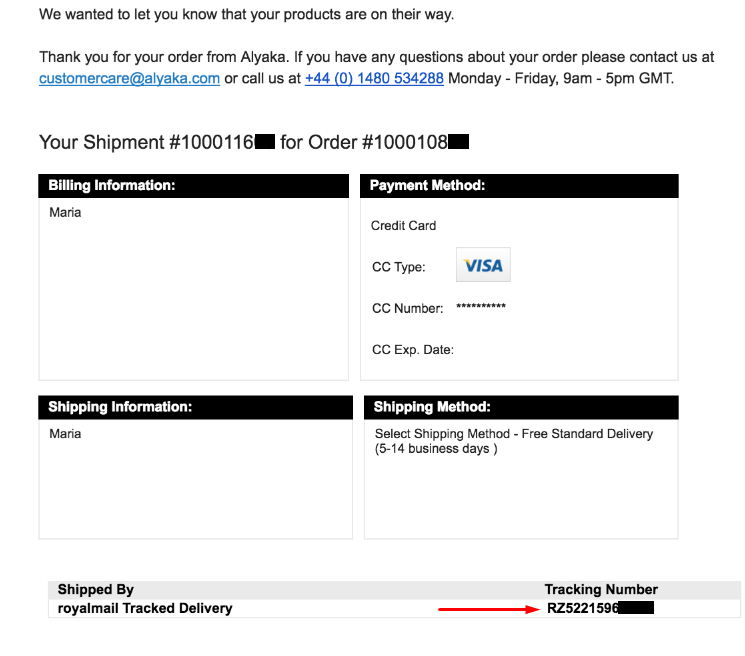Click the Free Standard Delivery text

pos(587,434)
